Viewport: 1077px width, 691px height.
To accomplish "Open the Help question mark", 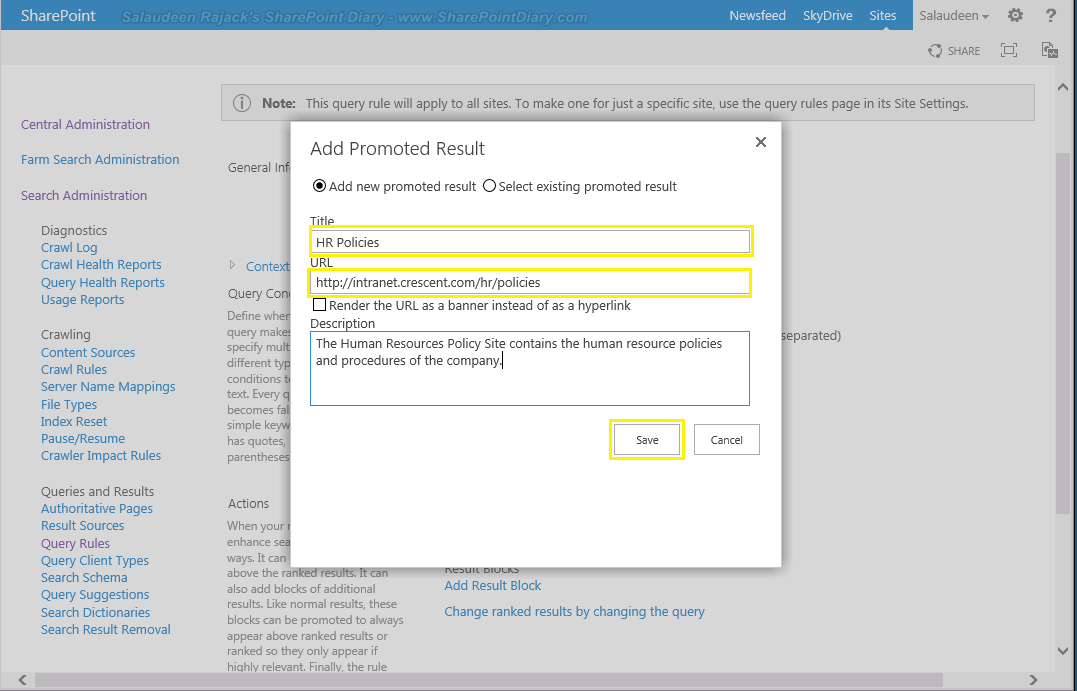I will pos(1049,15).
